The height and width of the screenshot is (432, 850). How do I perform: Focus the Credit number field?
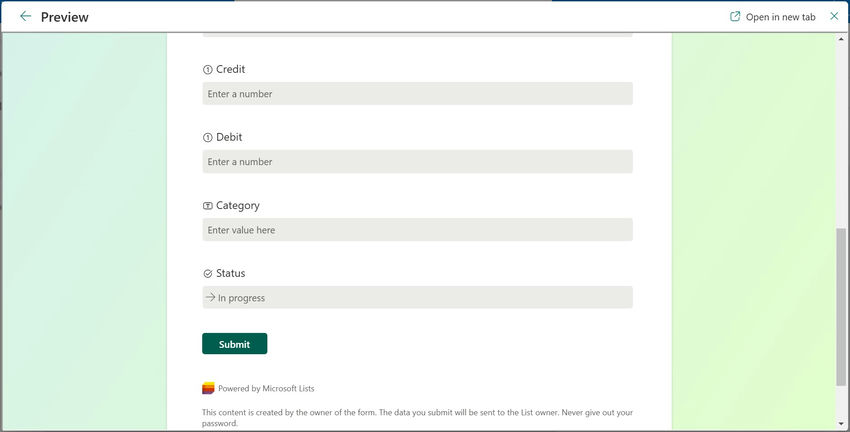pos(417,94)
